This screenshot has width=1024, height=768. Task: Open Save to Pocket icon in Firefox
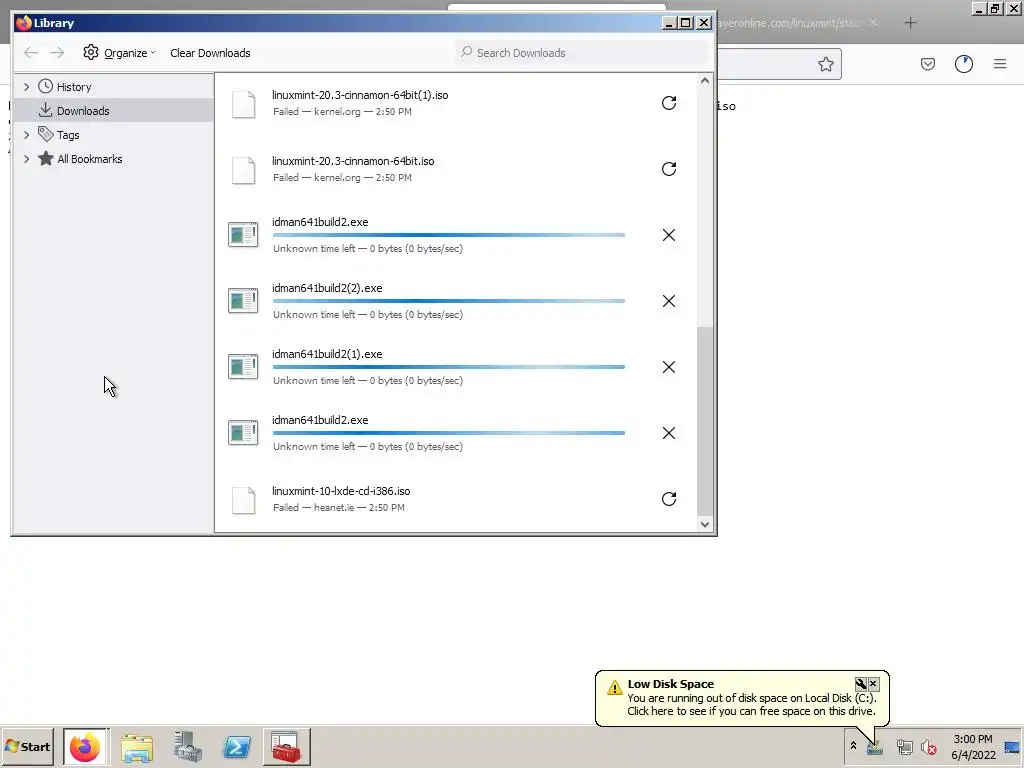pyautogui.click(x=928, y=64)
